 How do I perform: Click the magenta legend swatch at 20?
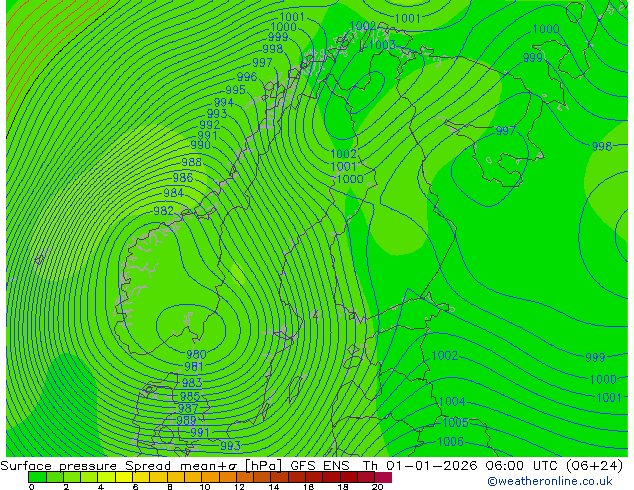tap(383, 477)
